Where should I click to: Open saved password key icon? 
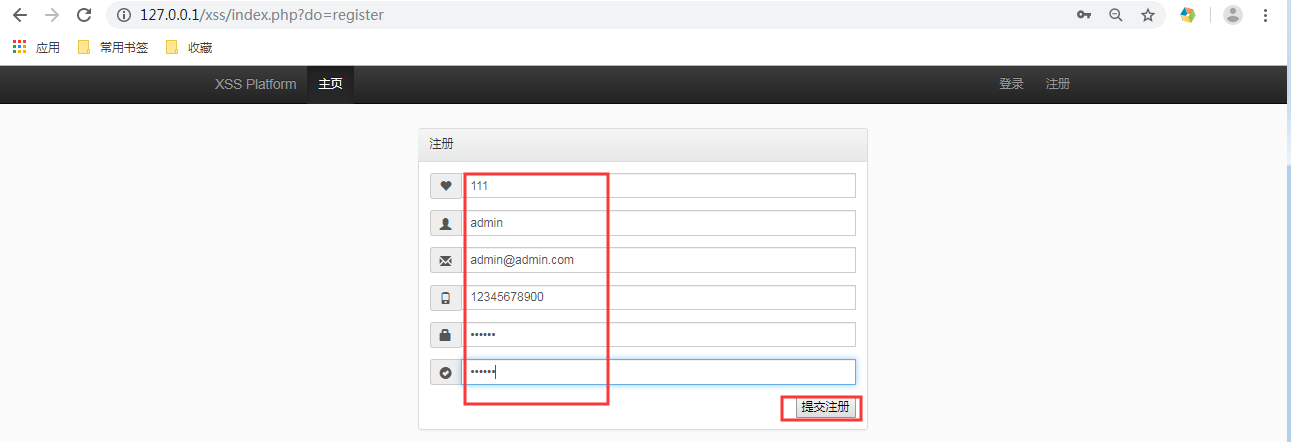click(x=1083, y=15)
